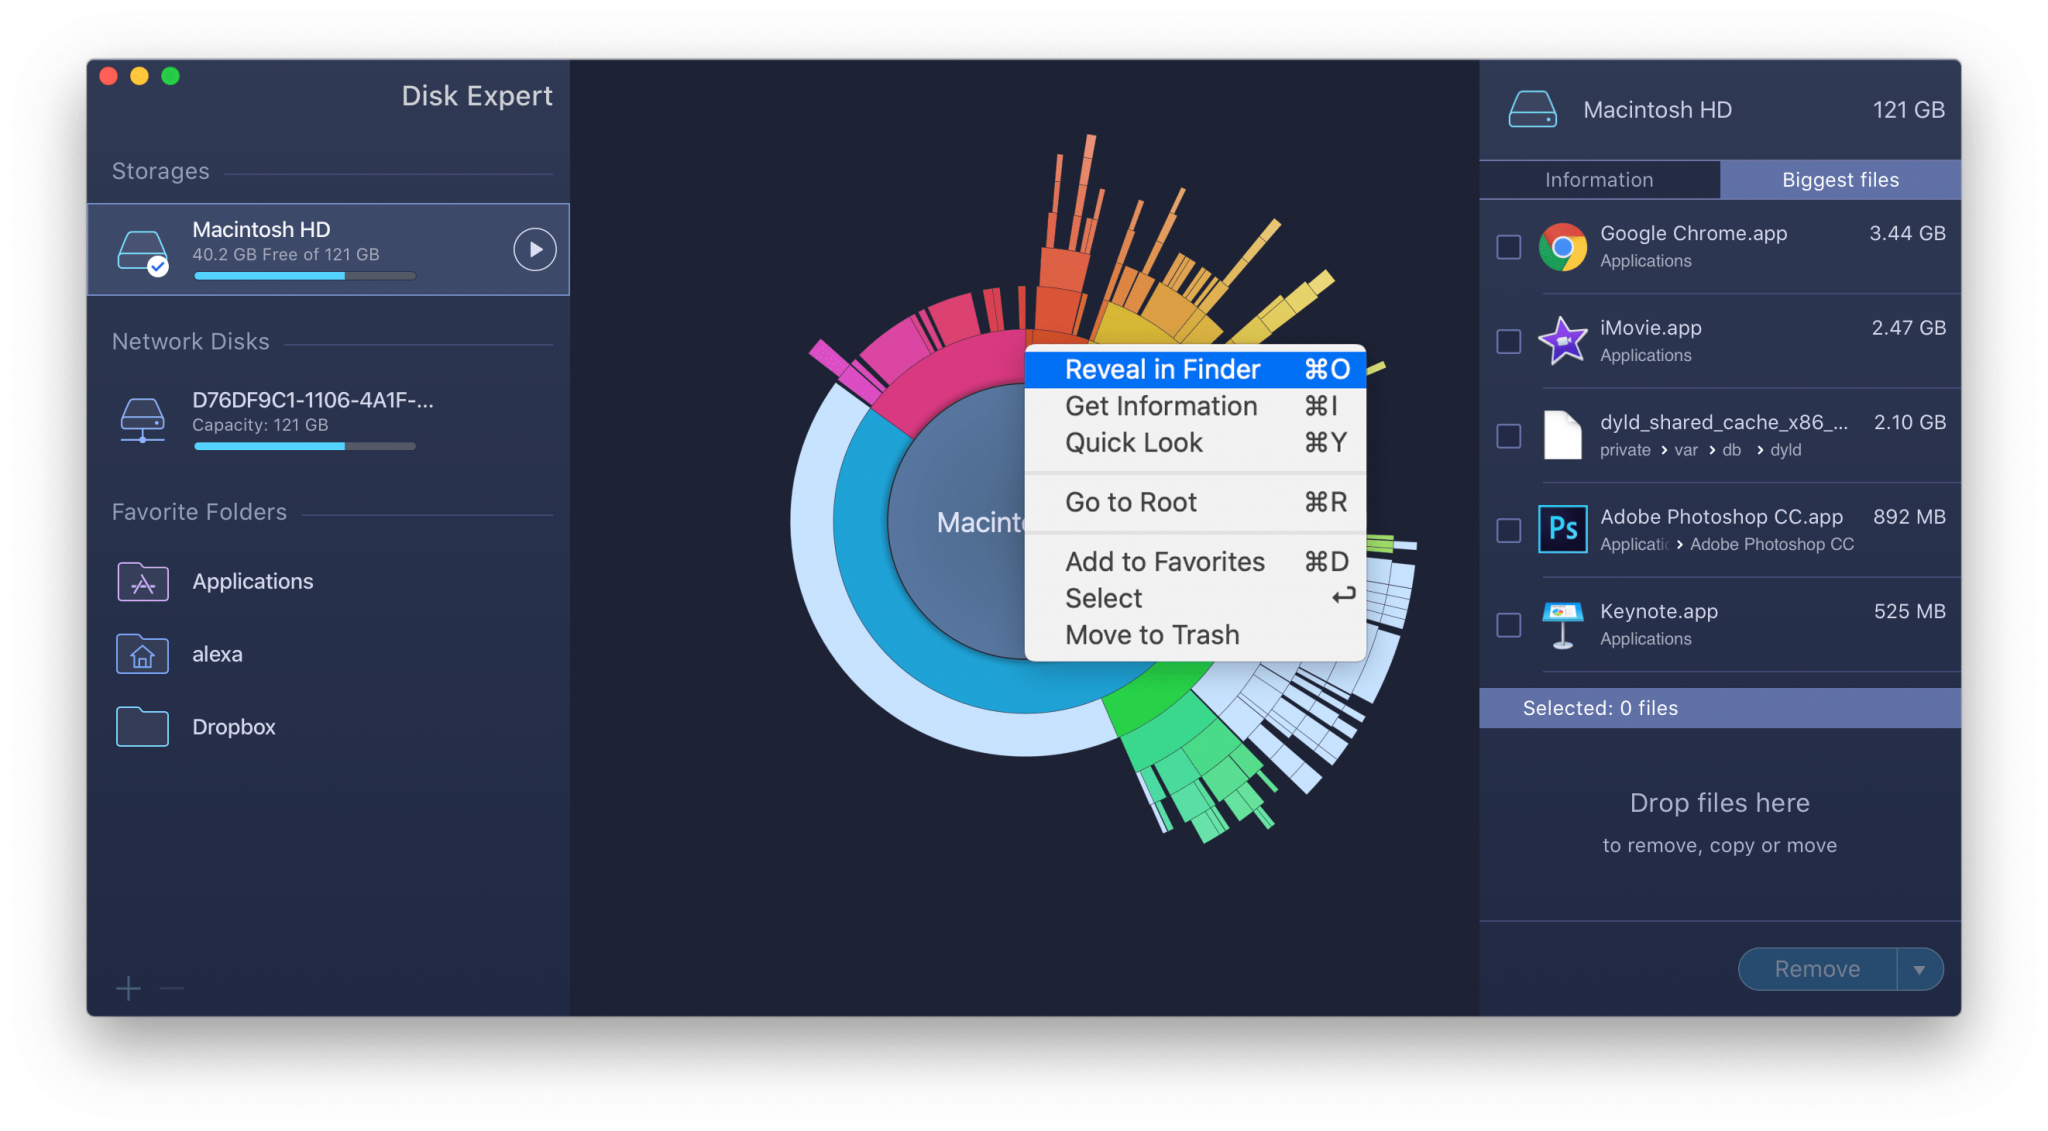Click the Keynote app icon
Screen dimensions: 2048x1131
(x=1562, y=624)
